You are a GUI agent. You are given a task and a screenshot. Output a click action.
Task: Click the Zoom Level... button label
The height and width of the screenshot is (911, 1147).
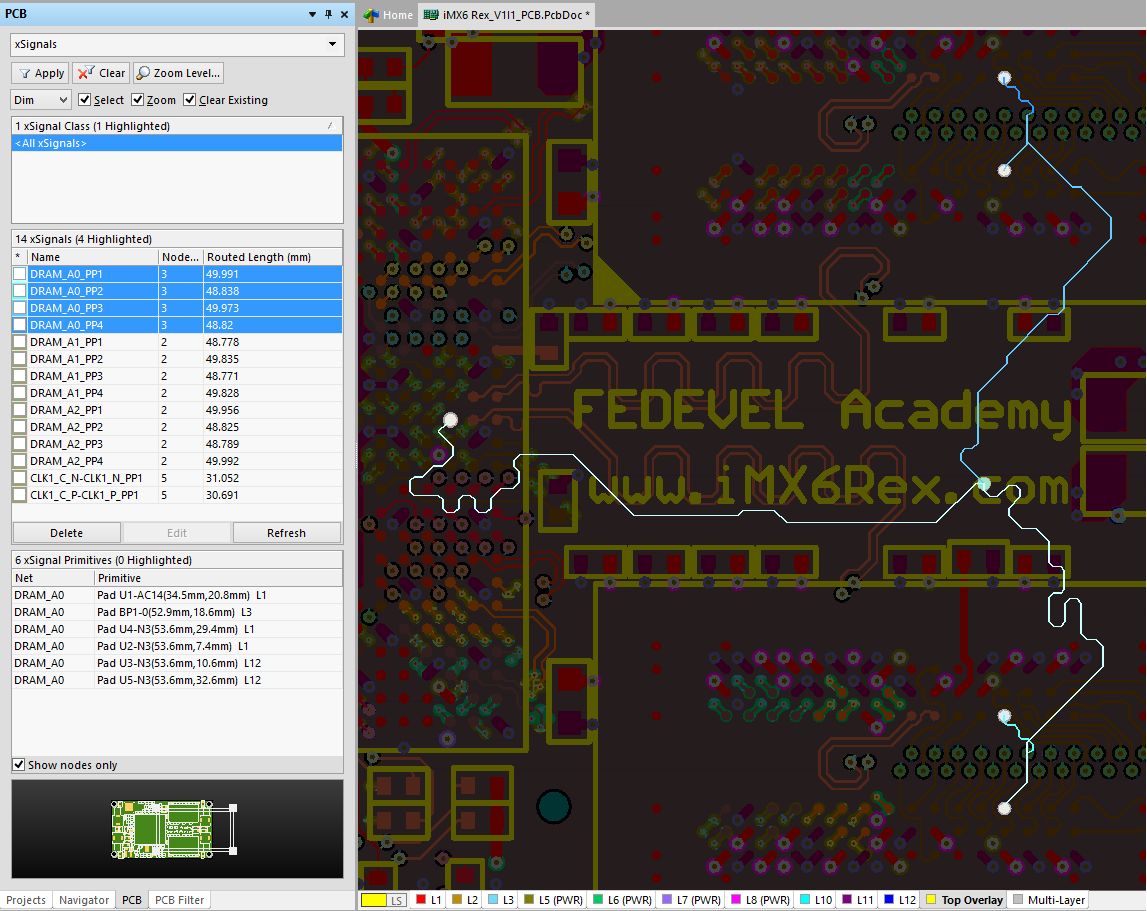187,73
